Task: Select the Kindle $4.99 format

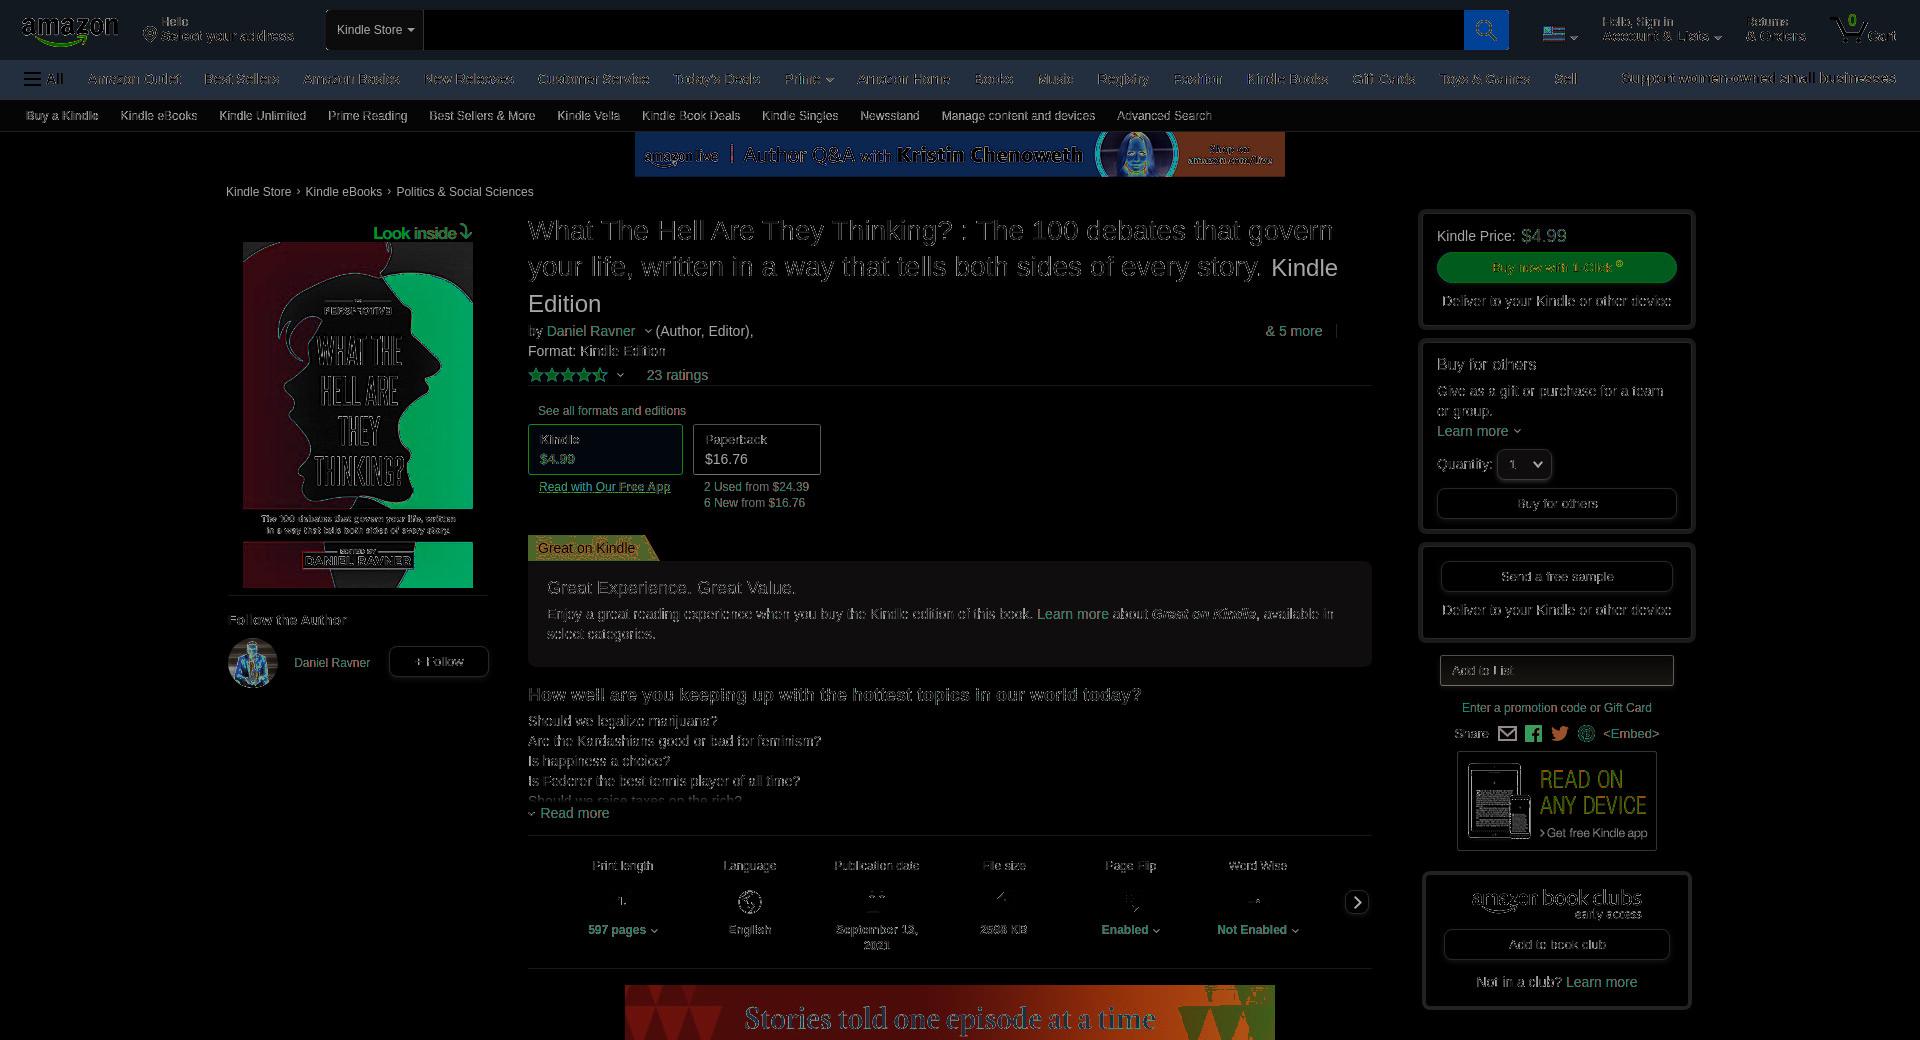Action: 605,449
